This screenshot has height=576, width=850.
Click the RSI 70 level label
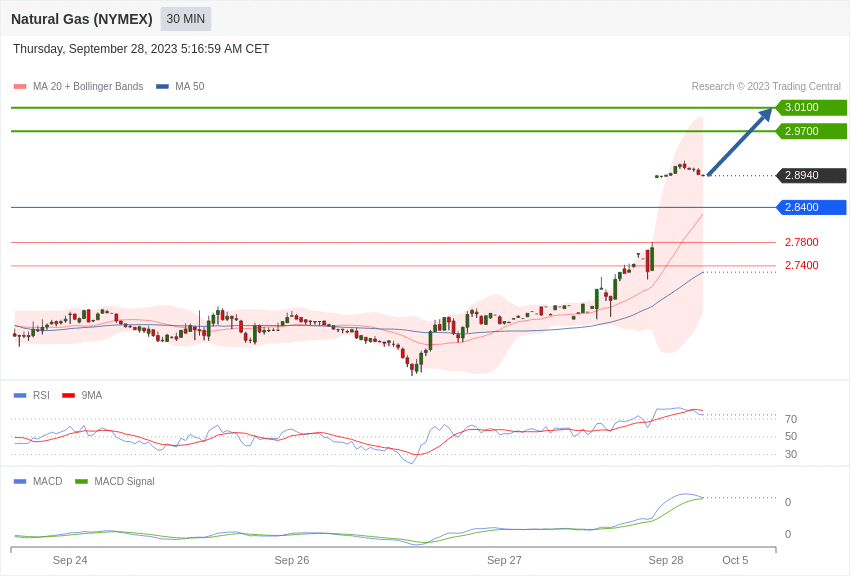click(791, 419)
